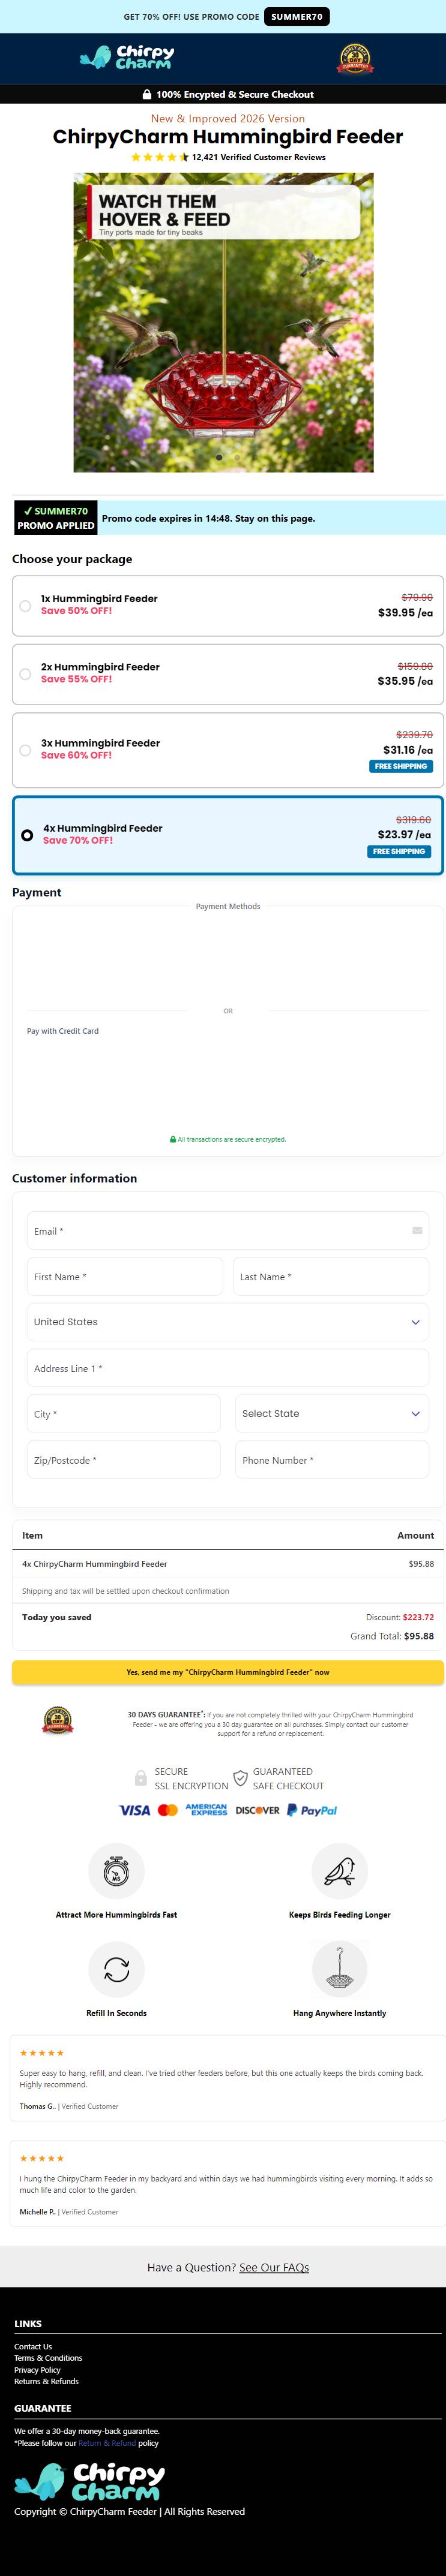The height and width of the screenshot is (2576, 446).
Task: Click the Mastercard logo
Action: 168,1809
